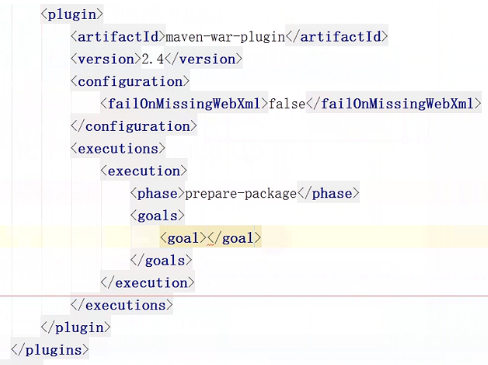Click the false value in failOnMissingWebXml
488x365 pixels.
pyautogui.click(x=287, y=104)
